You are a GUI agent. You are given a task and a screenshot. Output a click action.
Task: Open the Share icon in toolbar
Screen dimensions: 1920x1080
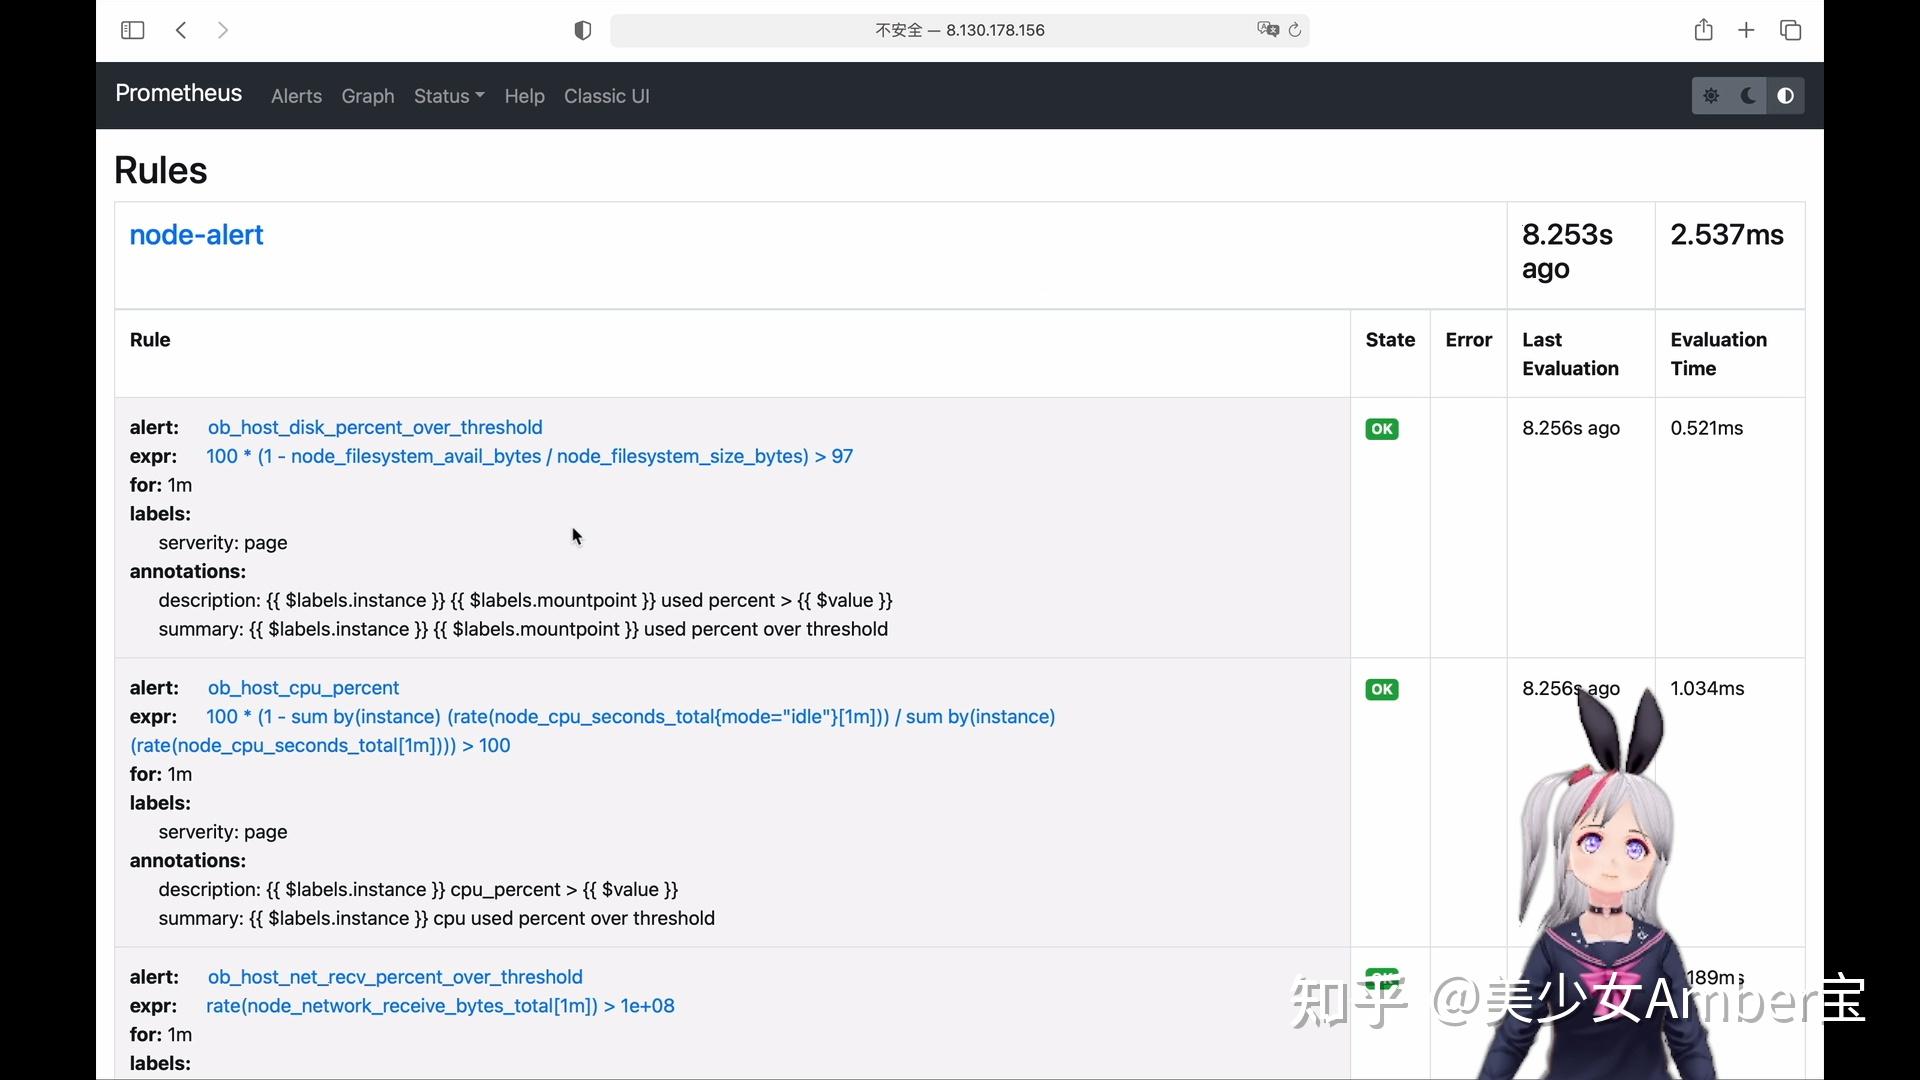(1703, 30)
